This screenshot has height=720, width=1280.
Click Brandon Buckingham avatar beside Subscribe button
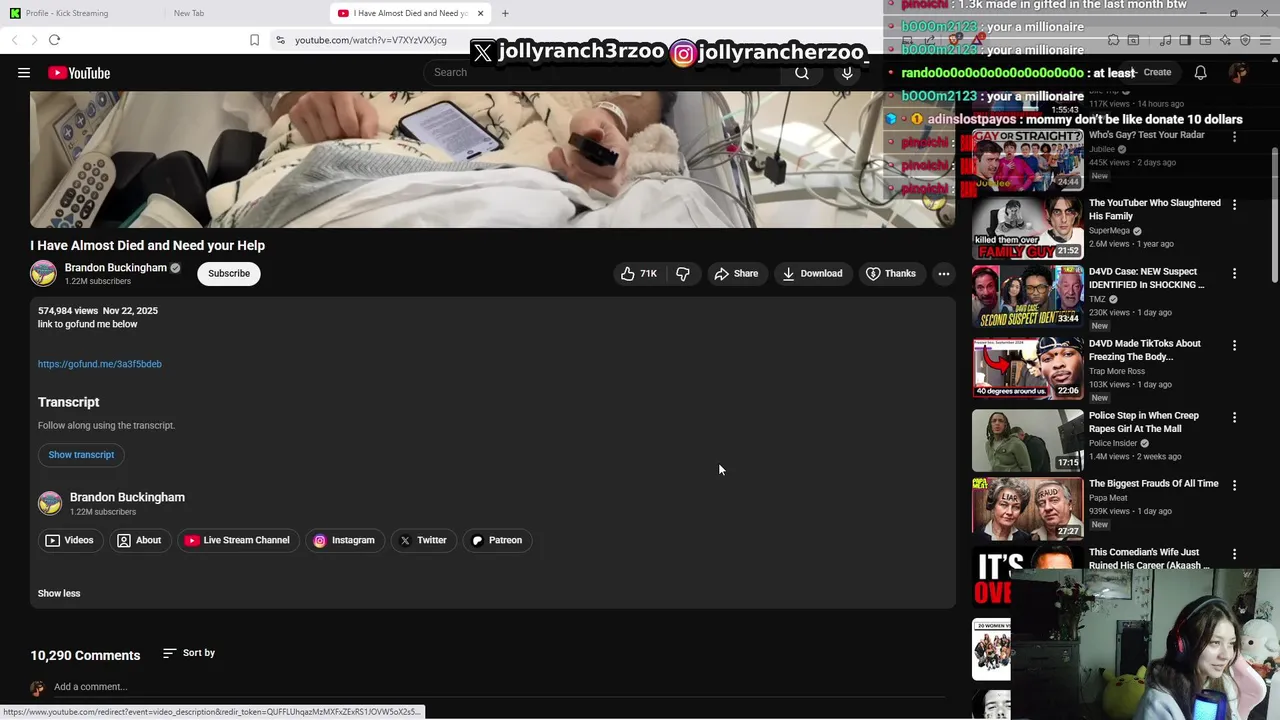(x=43, y=273)
